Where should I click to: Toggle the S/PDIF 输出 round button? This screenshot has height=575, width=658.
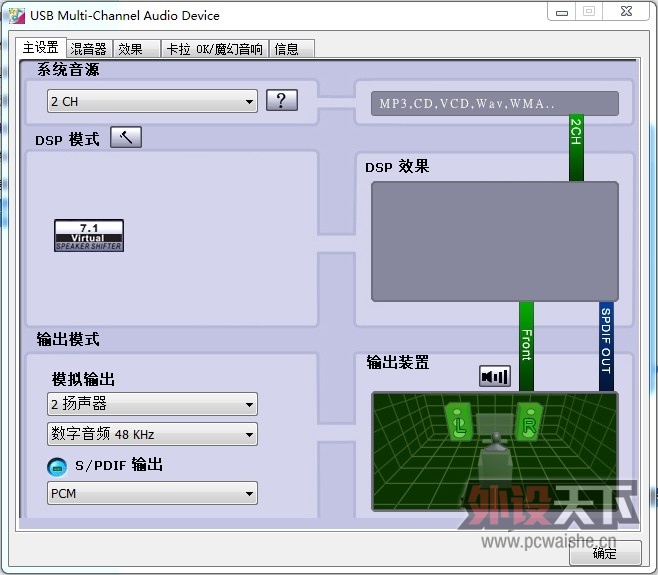[57, 467]
